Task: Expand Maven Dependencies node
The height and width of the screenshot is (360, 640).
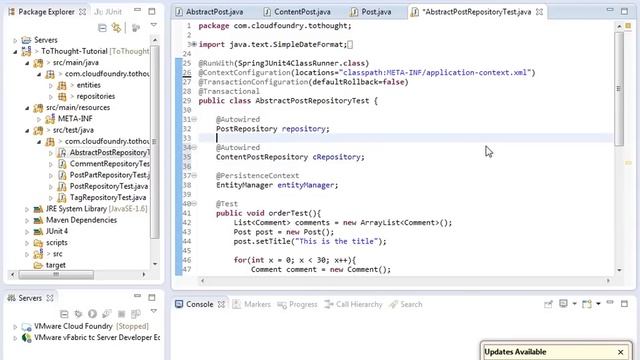Action: click(27, 221)
